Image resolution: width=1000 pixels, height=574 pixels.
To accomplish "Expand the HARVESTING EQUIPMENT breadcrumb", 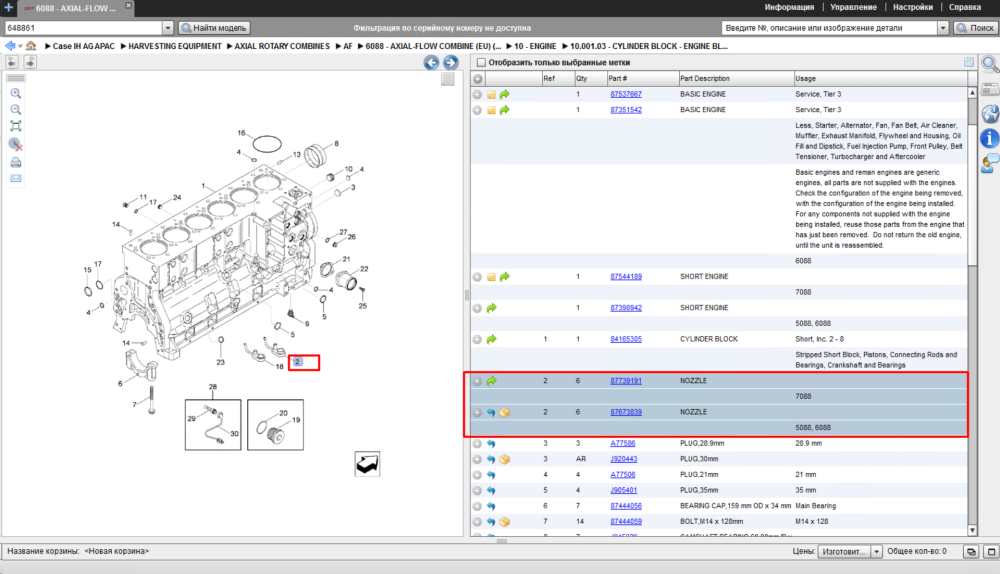I will pyautogui.click(x=123, y=46).
